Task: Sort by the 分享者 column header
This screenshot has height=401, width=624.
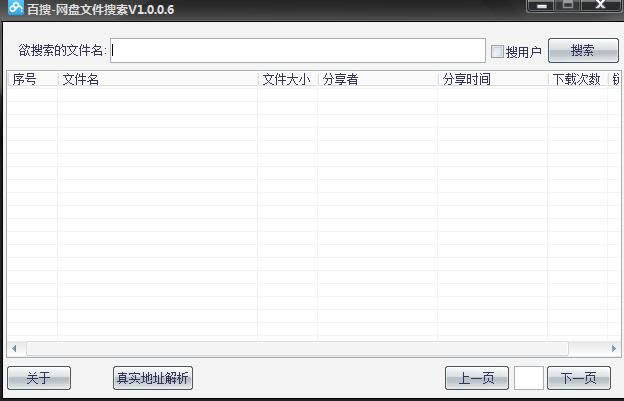Action: click(x=378, y=79)
